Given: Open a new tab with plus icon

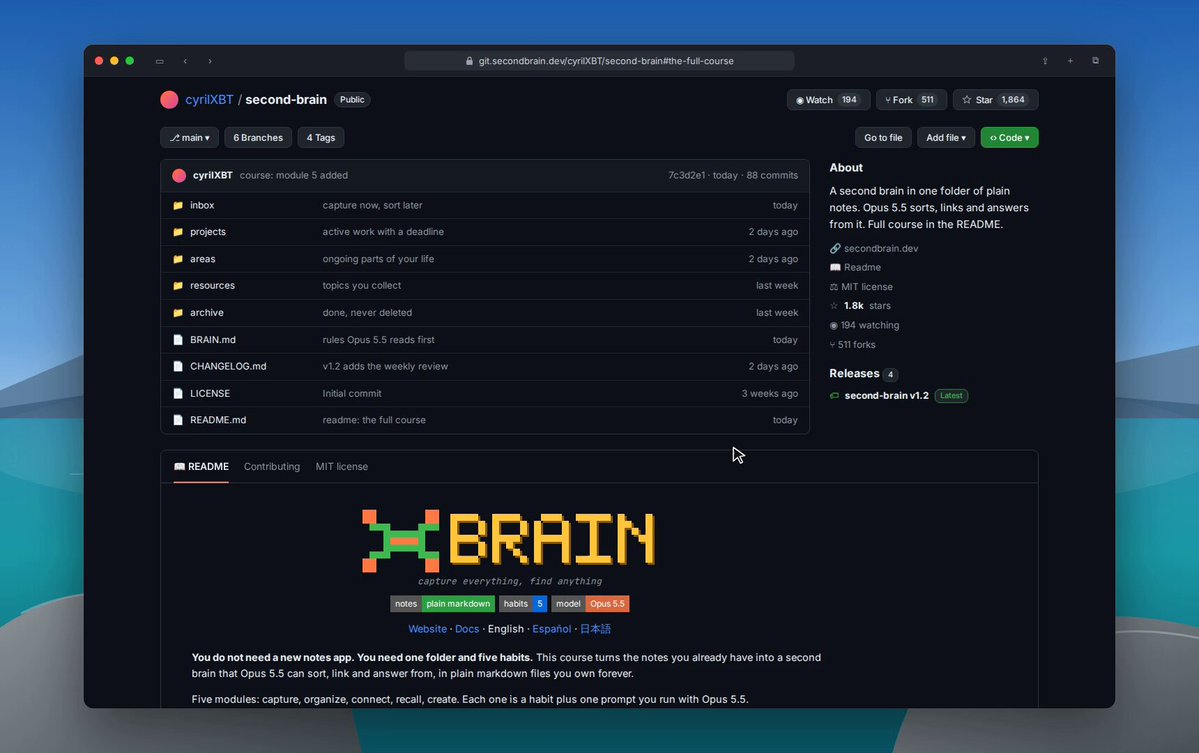Looking at the screenshot, I should click(1071, 61).
